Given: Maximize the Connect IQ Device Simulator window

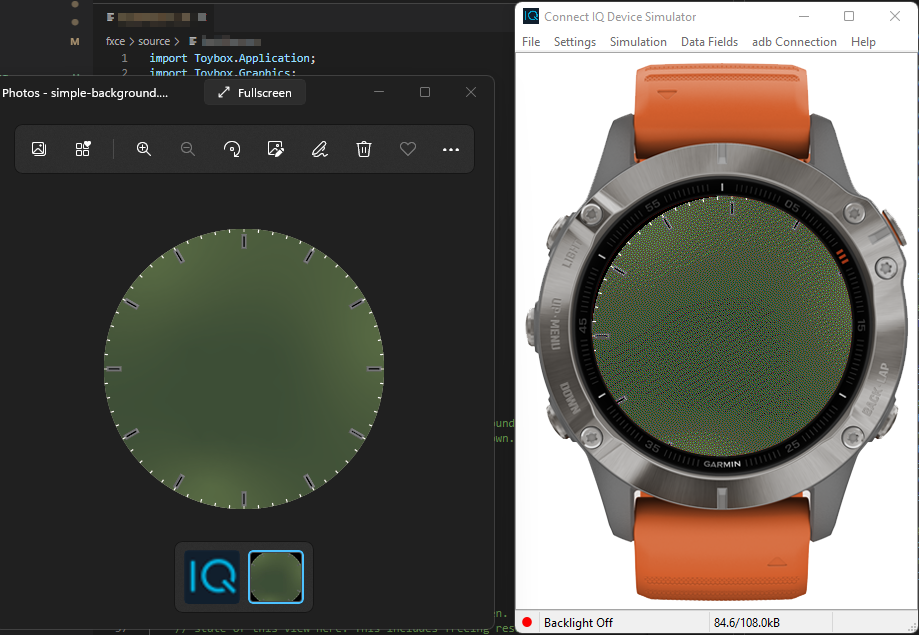Looking at the screenshot, I should pos(849,16).
